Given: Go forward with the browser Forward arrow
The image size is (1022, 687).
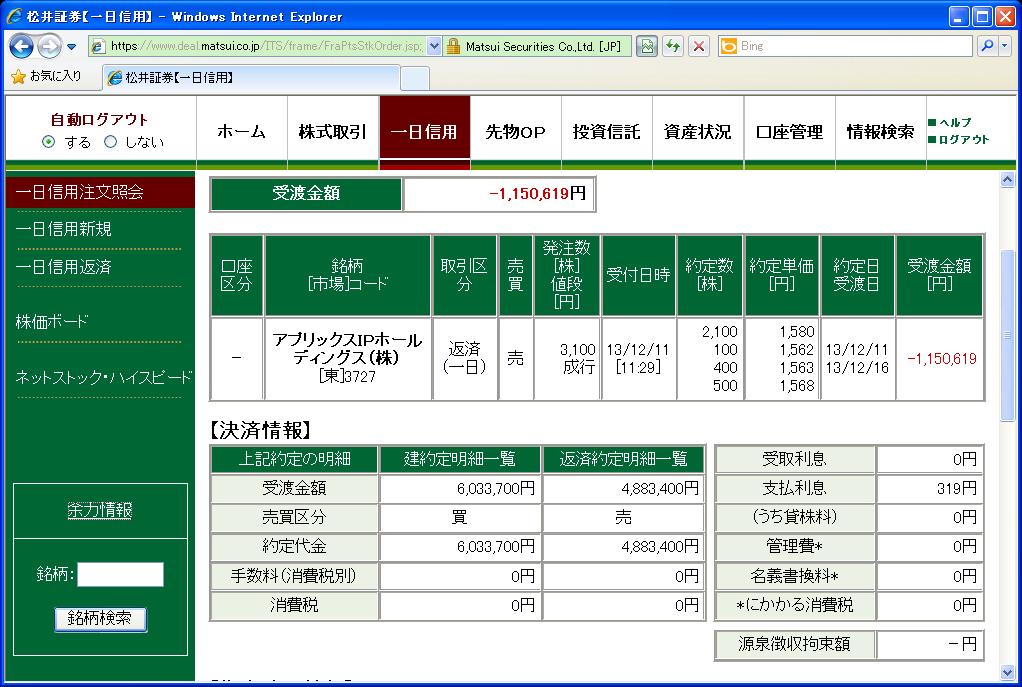Looking at the screenshot, I should click(49, 46).
